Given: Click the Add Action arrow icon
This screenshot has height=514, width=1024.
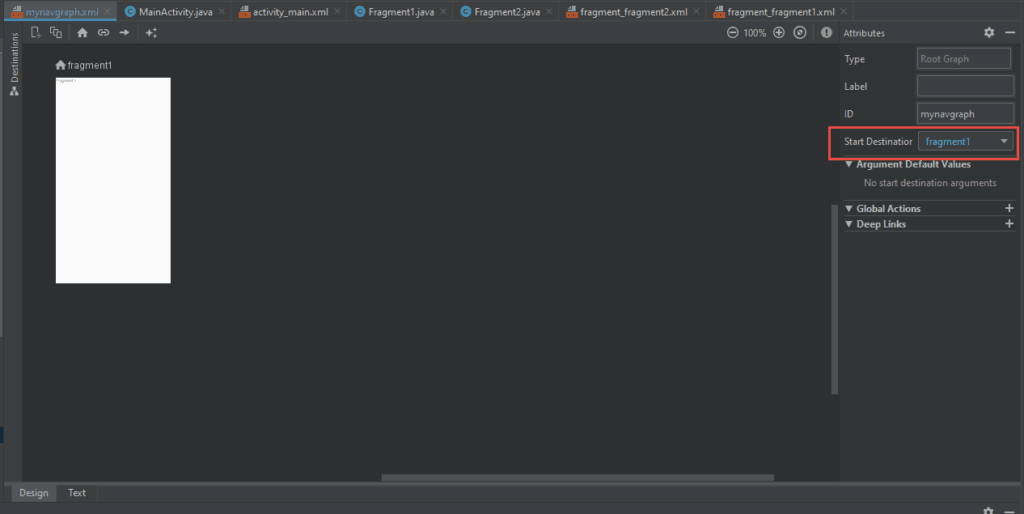Looking at the screenshot, I should [x=124, y=33].
